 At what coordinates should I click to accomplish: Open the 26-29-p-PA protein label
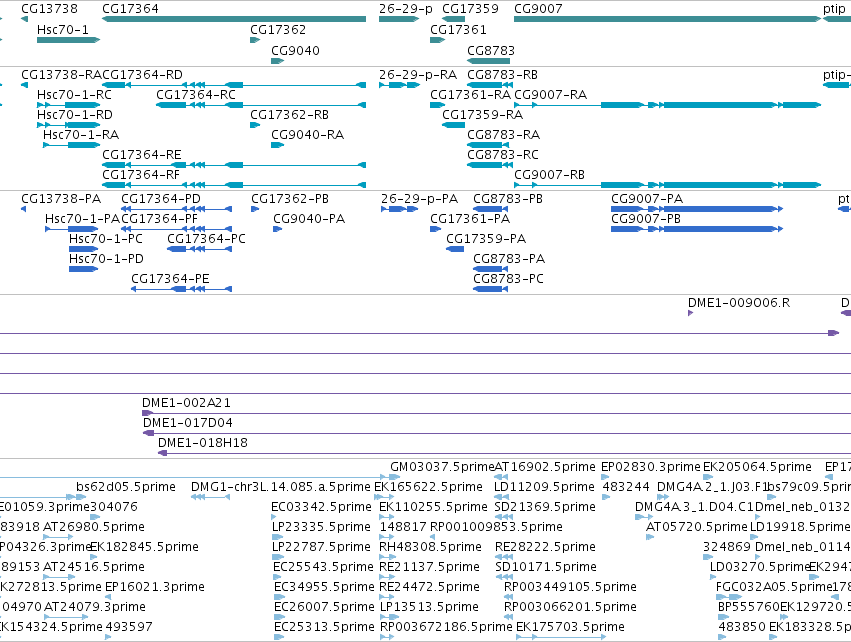click(x=419, y=199)
